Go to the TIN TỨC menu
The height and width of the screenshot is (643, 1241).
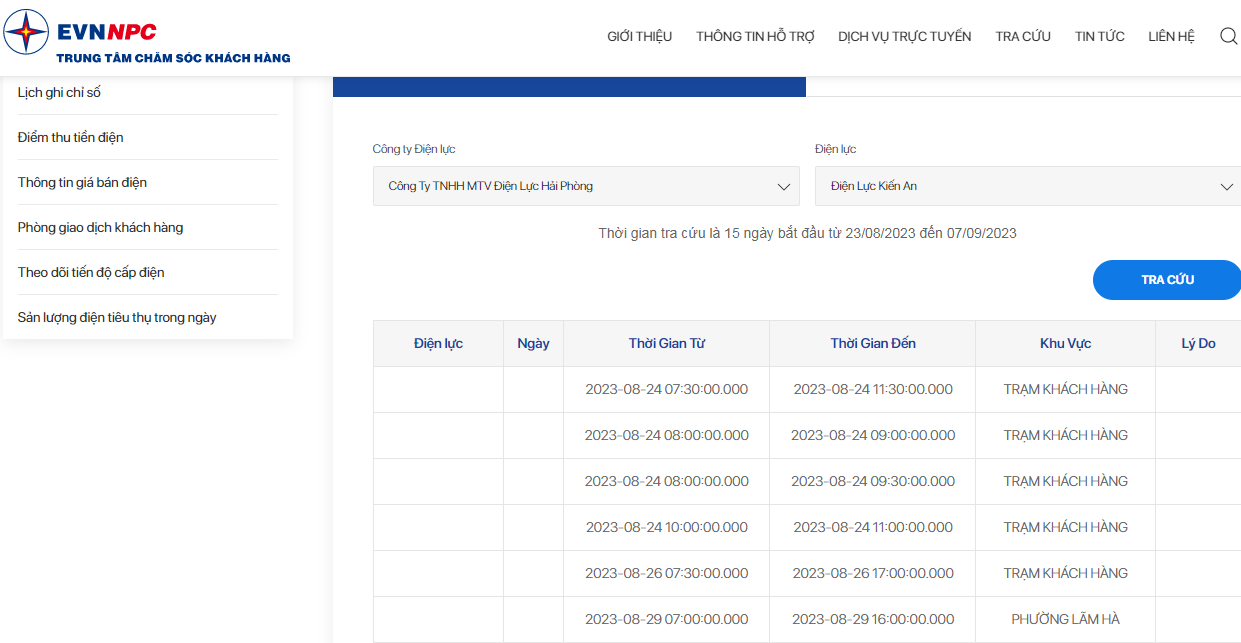[x=1100, y=36]
